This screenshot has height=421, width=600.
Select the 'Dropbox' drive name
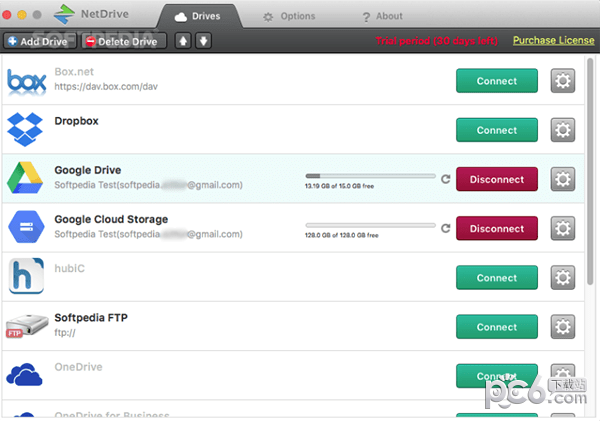click(x=76, y=121)
